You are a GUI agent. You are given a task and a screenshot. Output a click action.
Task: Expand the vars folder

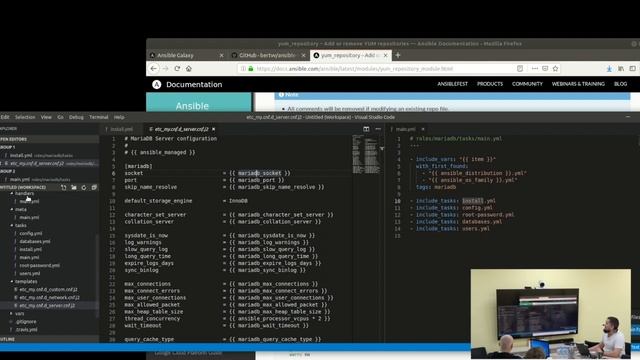19,313
